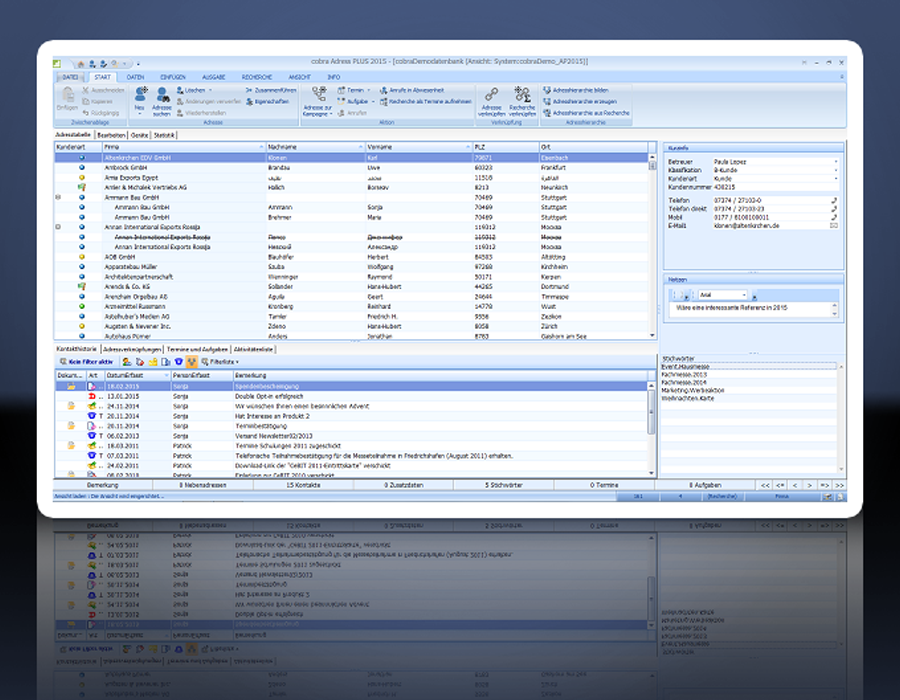
Task: Jump to last record with >> button
Action: point(839,485)
